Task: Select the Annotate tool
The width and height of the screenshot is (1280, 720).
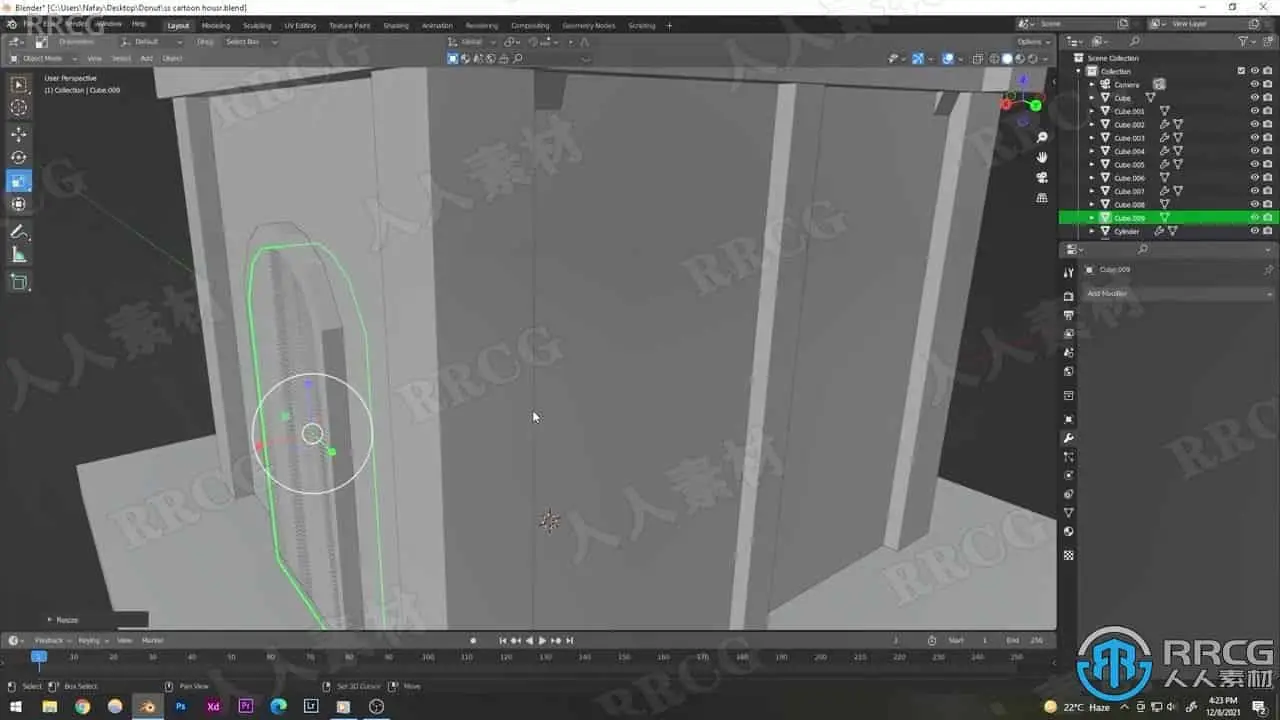Action: pos(19,232)
